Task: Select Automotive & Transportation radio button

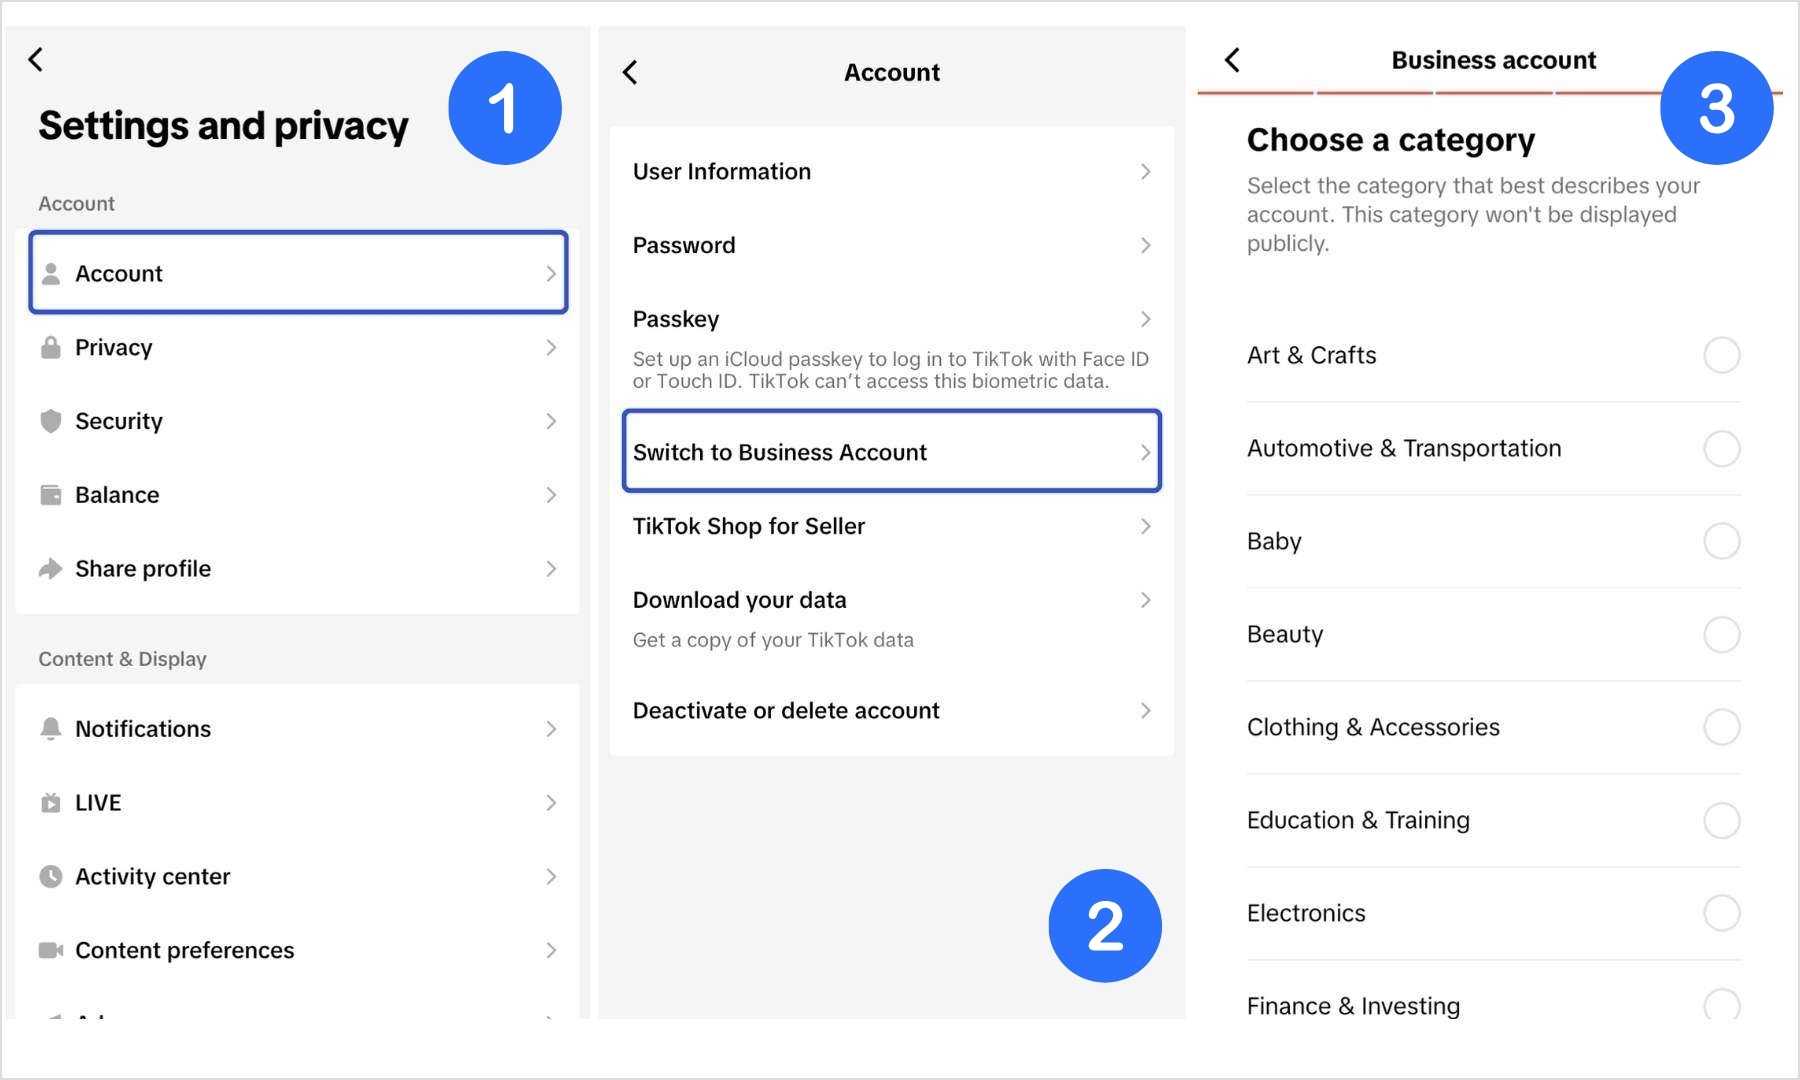Action: [x=1721, y=448]
